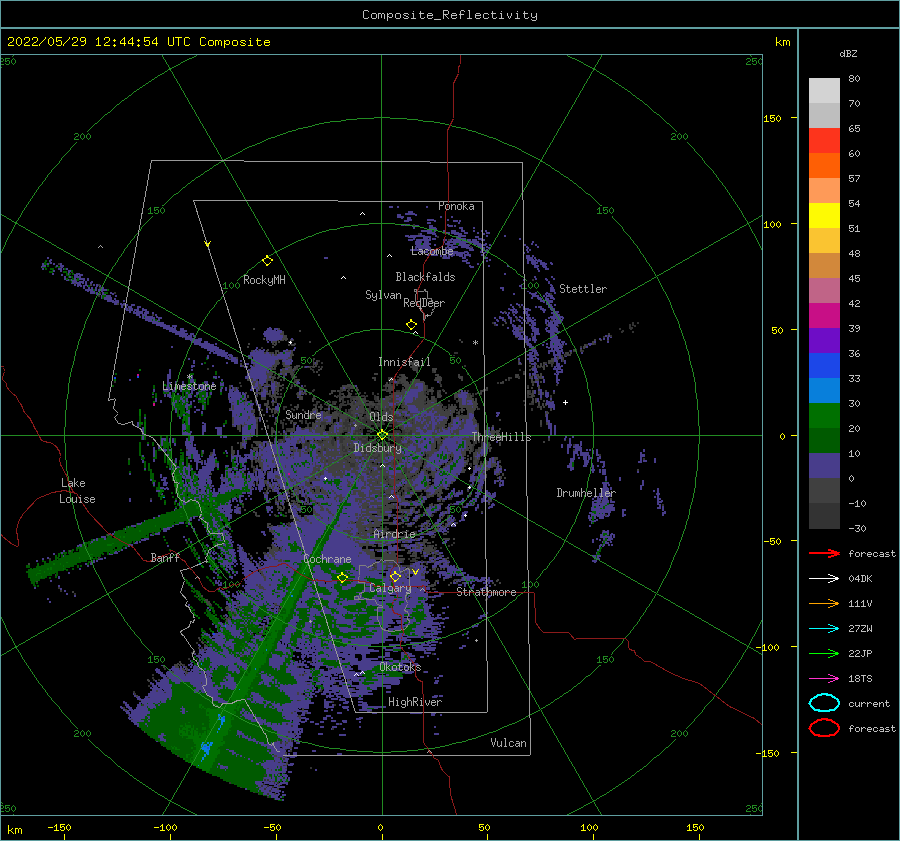Click the white asterisk marker above Limestone

point(189,377)
